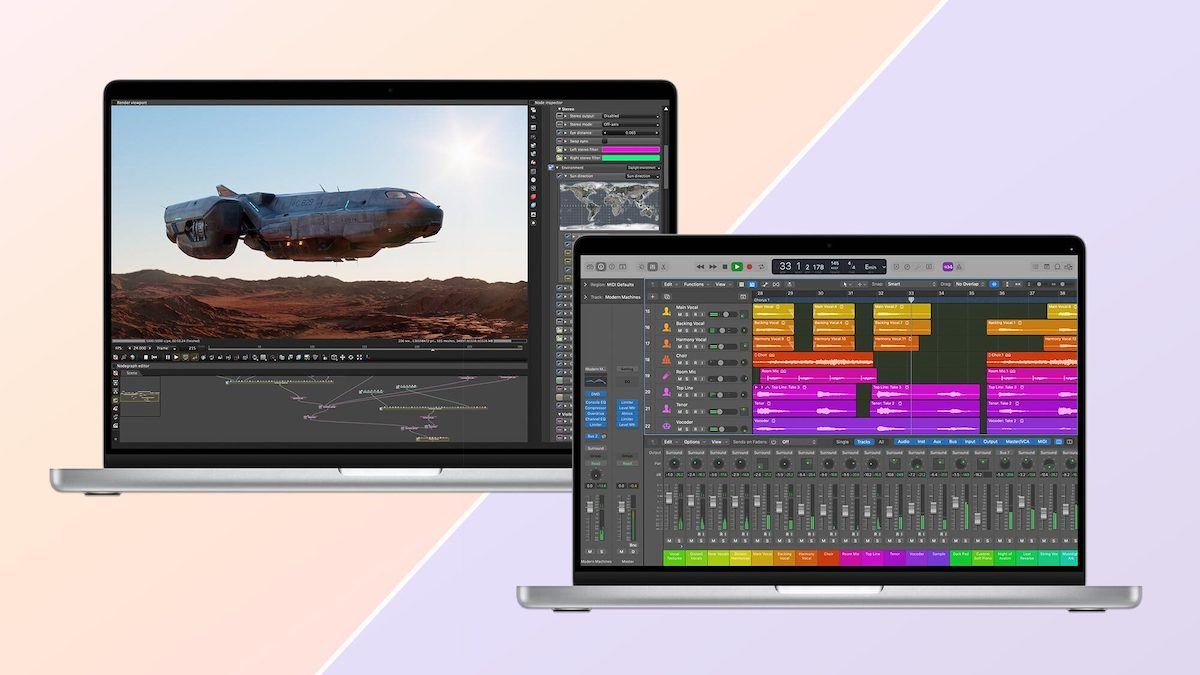This screenshot has width=1200, height=675.
Task: Click the red Record button in transport
Action: 748,267
